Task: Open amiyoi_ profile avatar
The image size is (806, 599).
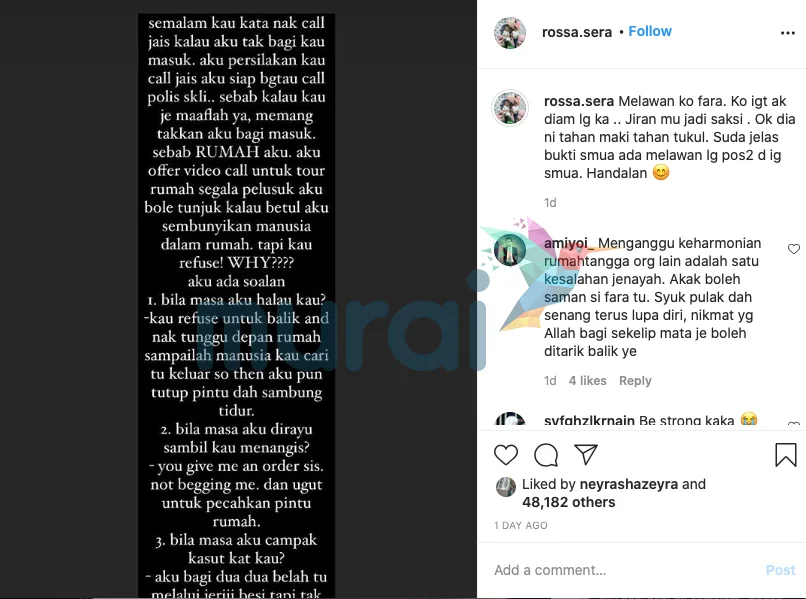Action: coord(510,250)
